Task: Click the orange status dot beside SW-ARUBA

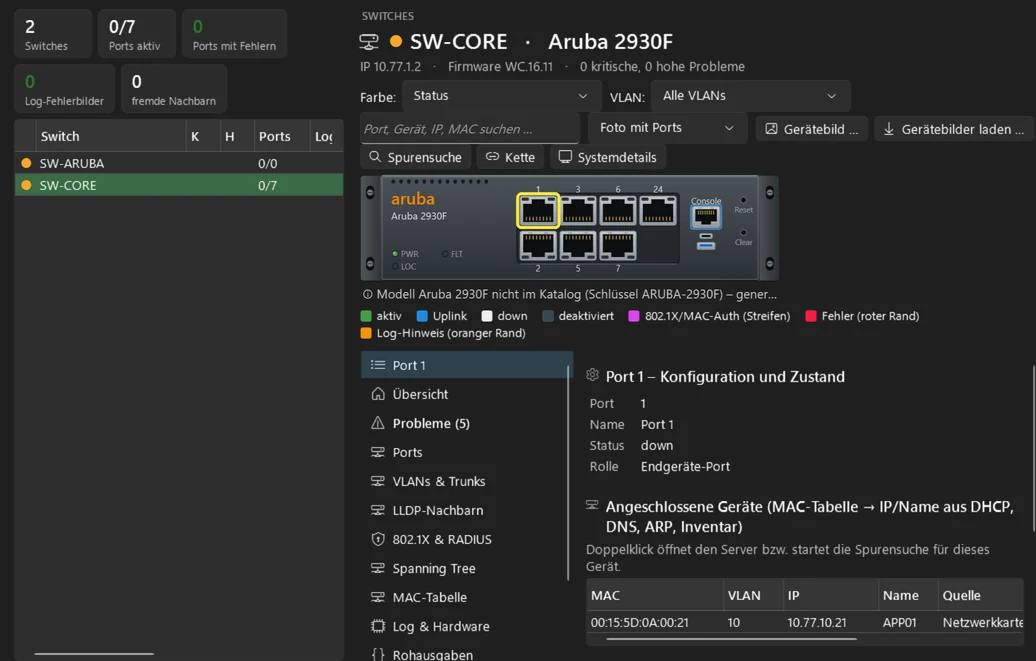Action: click(26, 163)
